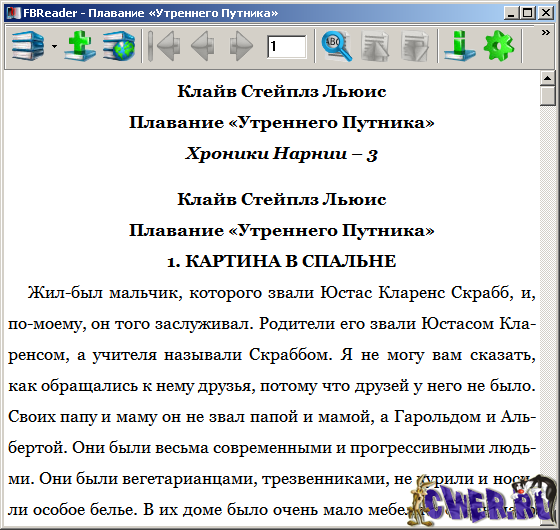This screenshot has width=560, height=530.
Task: Minimize the FBReader window
Action: click(x=512, y=13)
